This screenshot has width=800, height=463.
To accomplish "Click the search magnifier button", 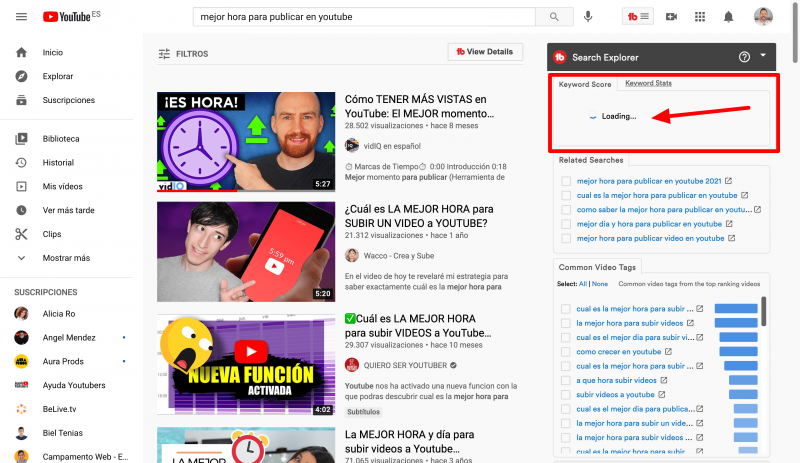I will click(x=553, y=17).
